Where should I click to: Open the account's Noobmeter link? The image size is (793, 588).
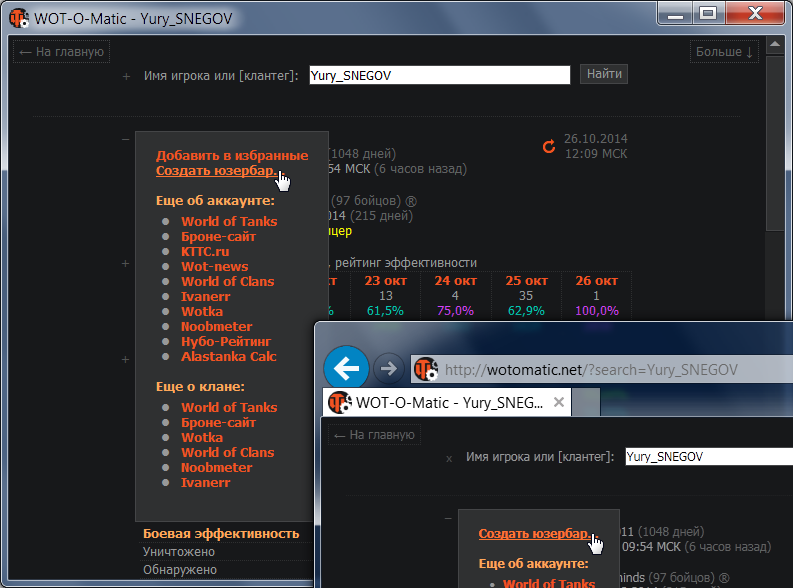(x=216, y=327)
